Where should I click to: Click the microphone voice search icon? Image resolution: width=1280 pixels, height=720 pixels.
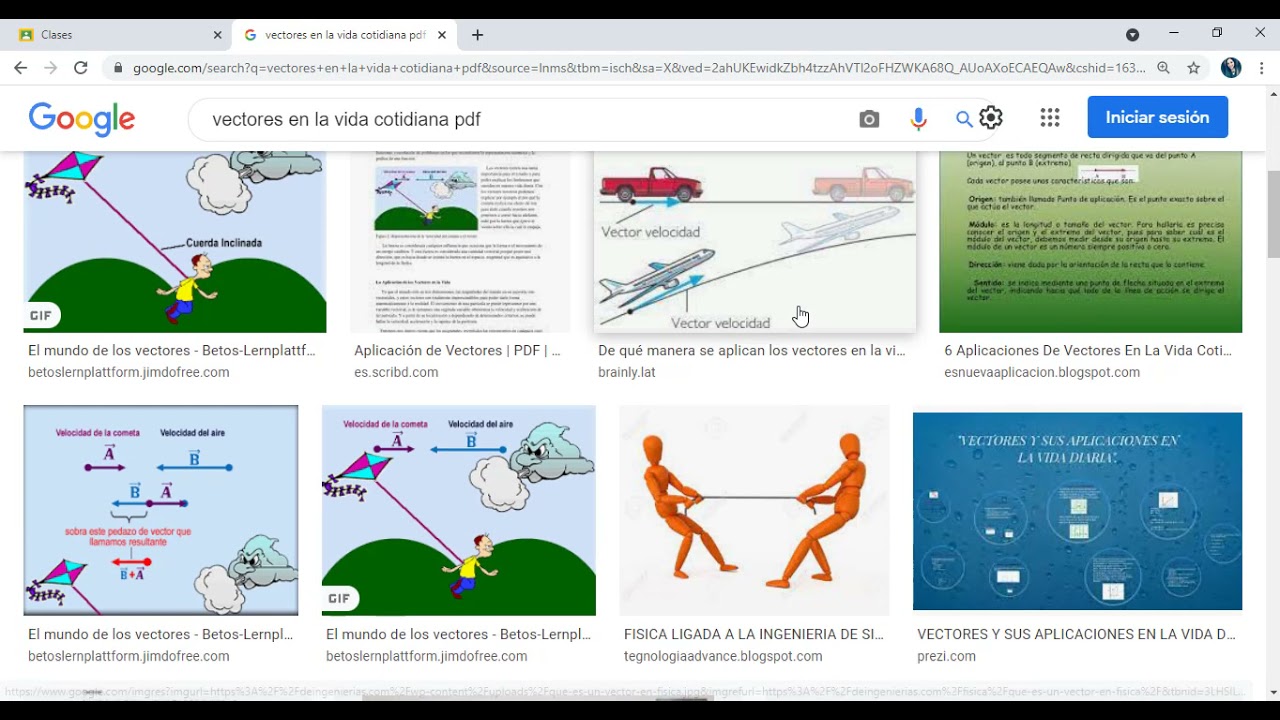pos(918,119)
